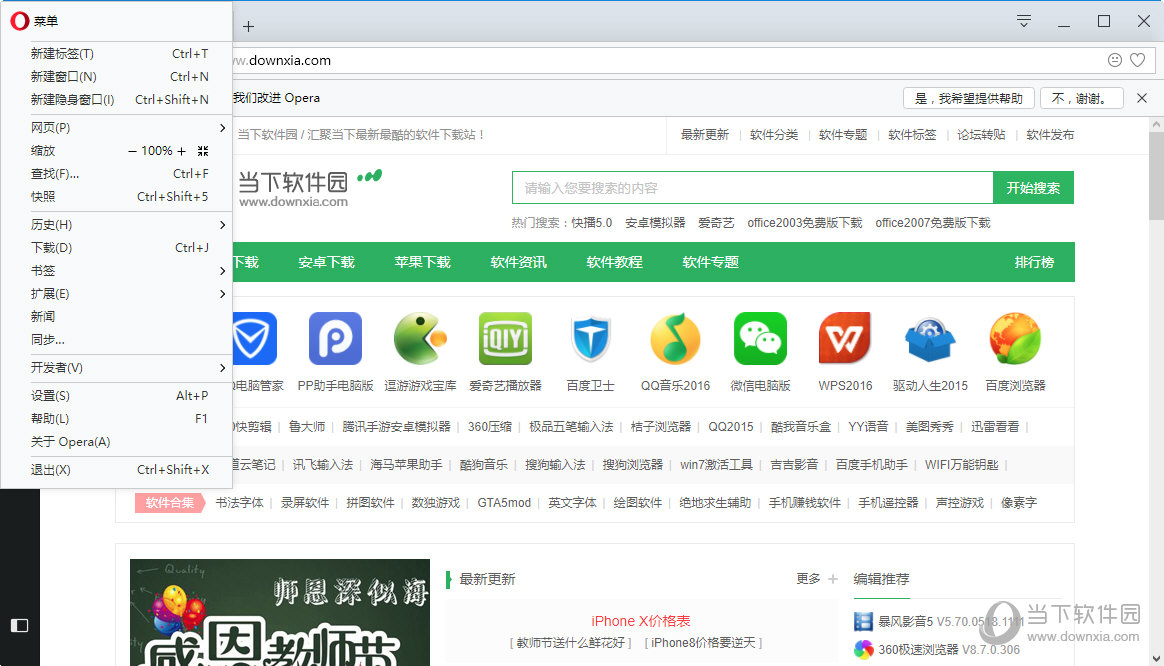Open 同步... menu entry
This screenshot has height=666, width=1164.
point(117,340)
